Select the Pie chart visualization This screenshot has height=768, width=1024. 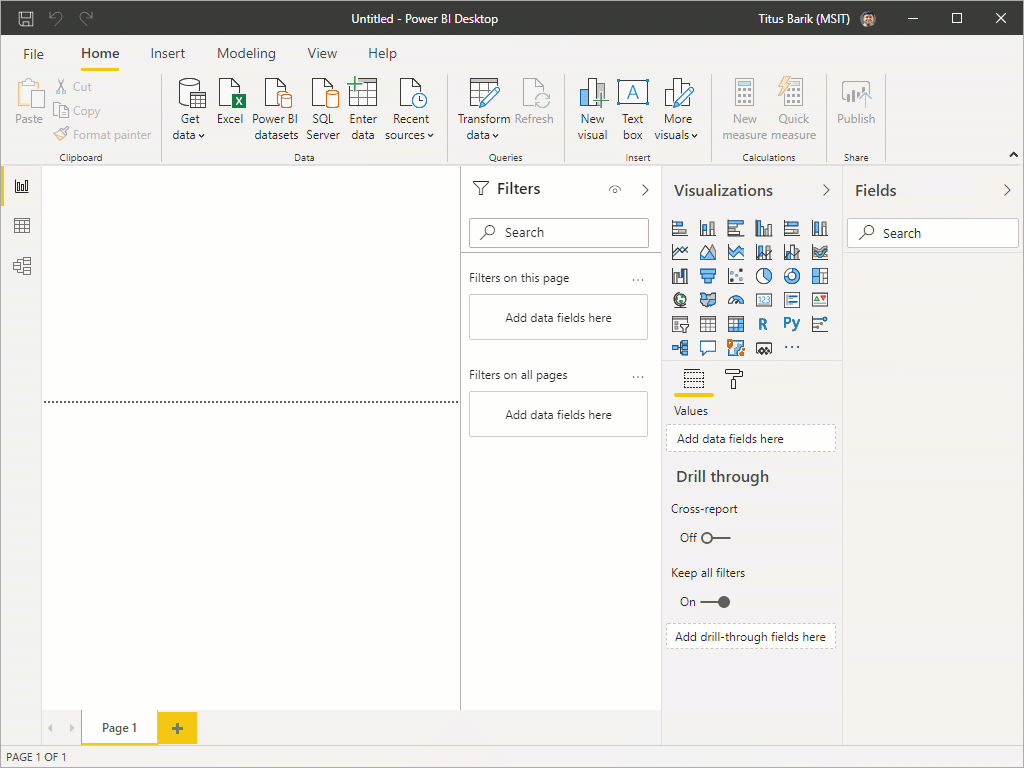pyautogui.click(x=764, y=275)
